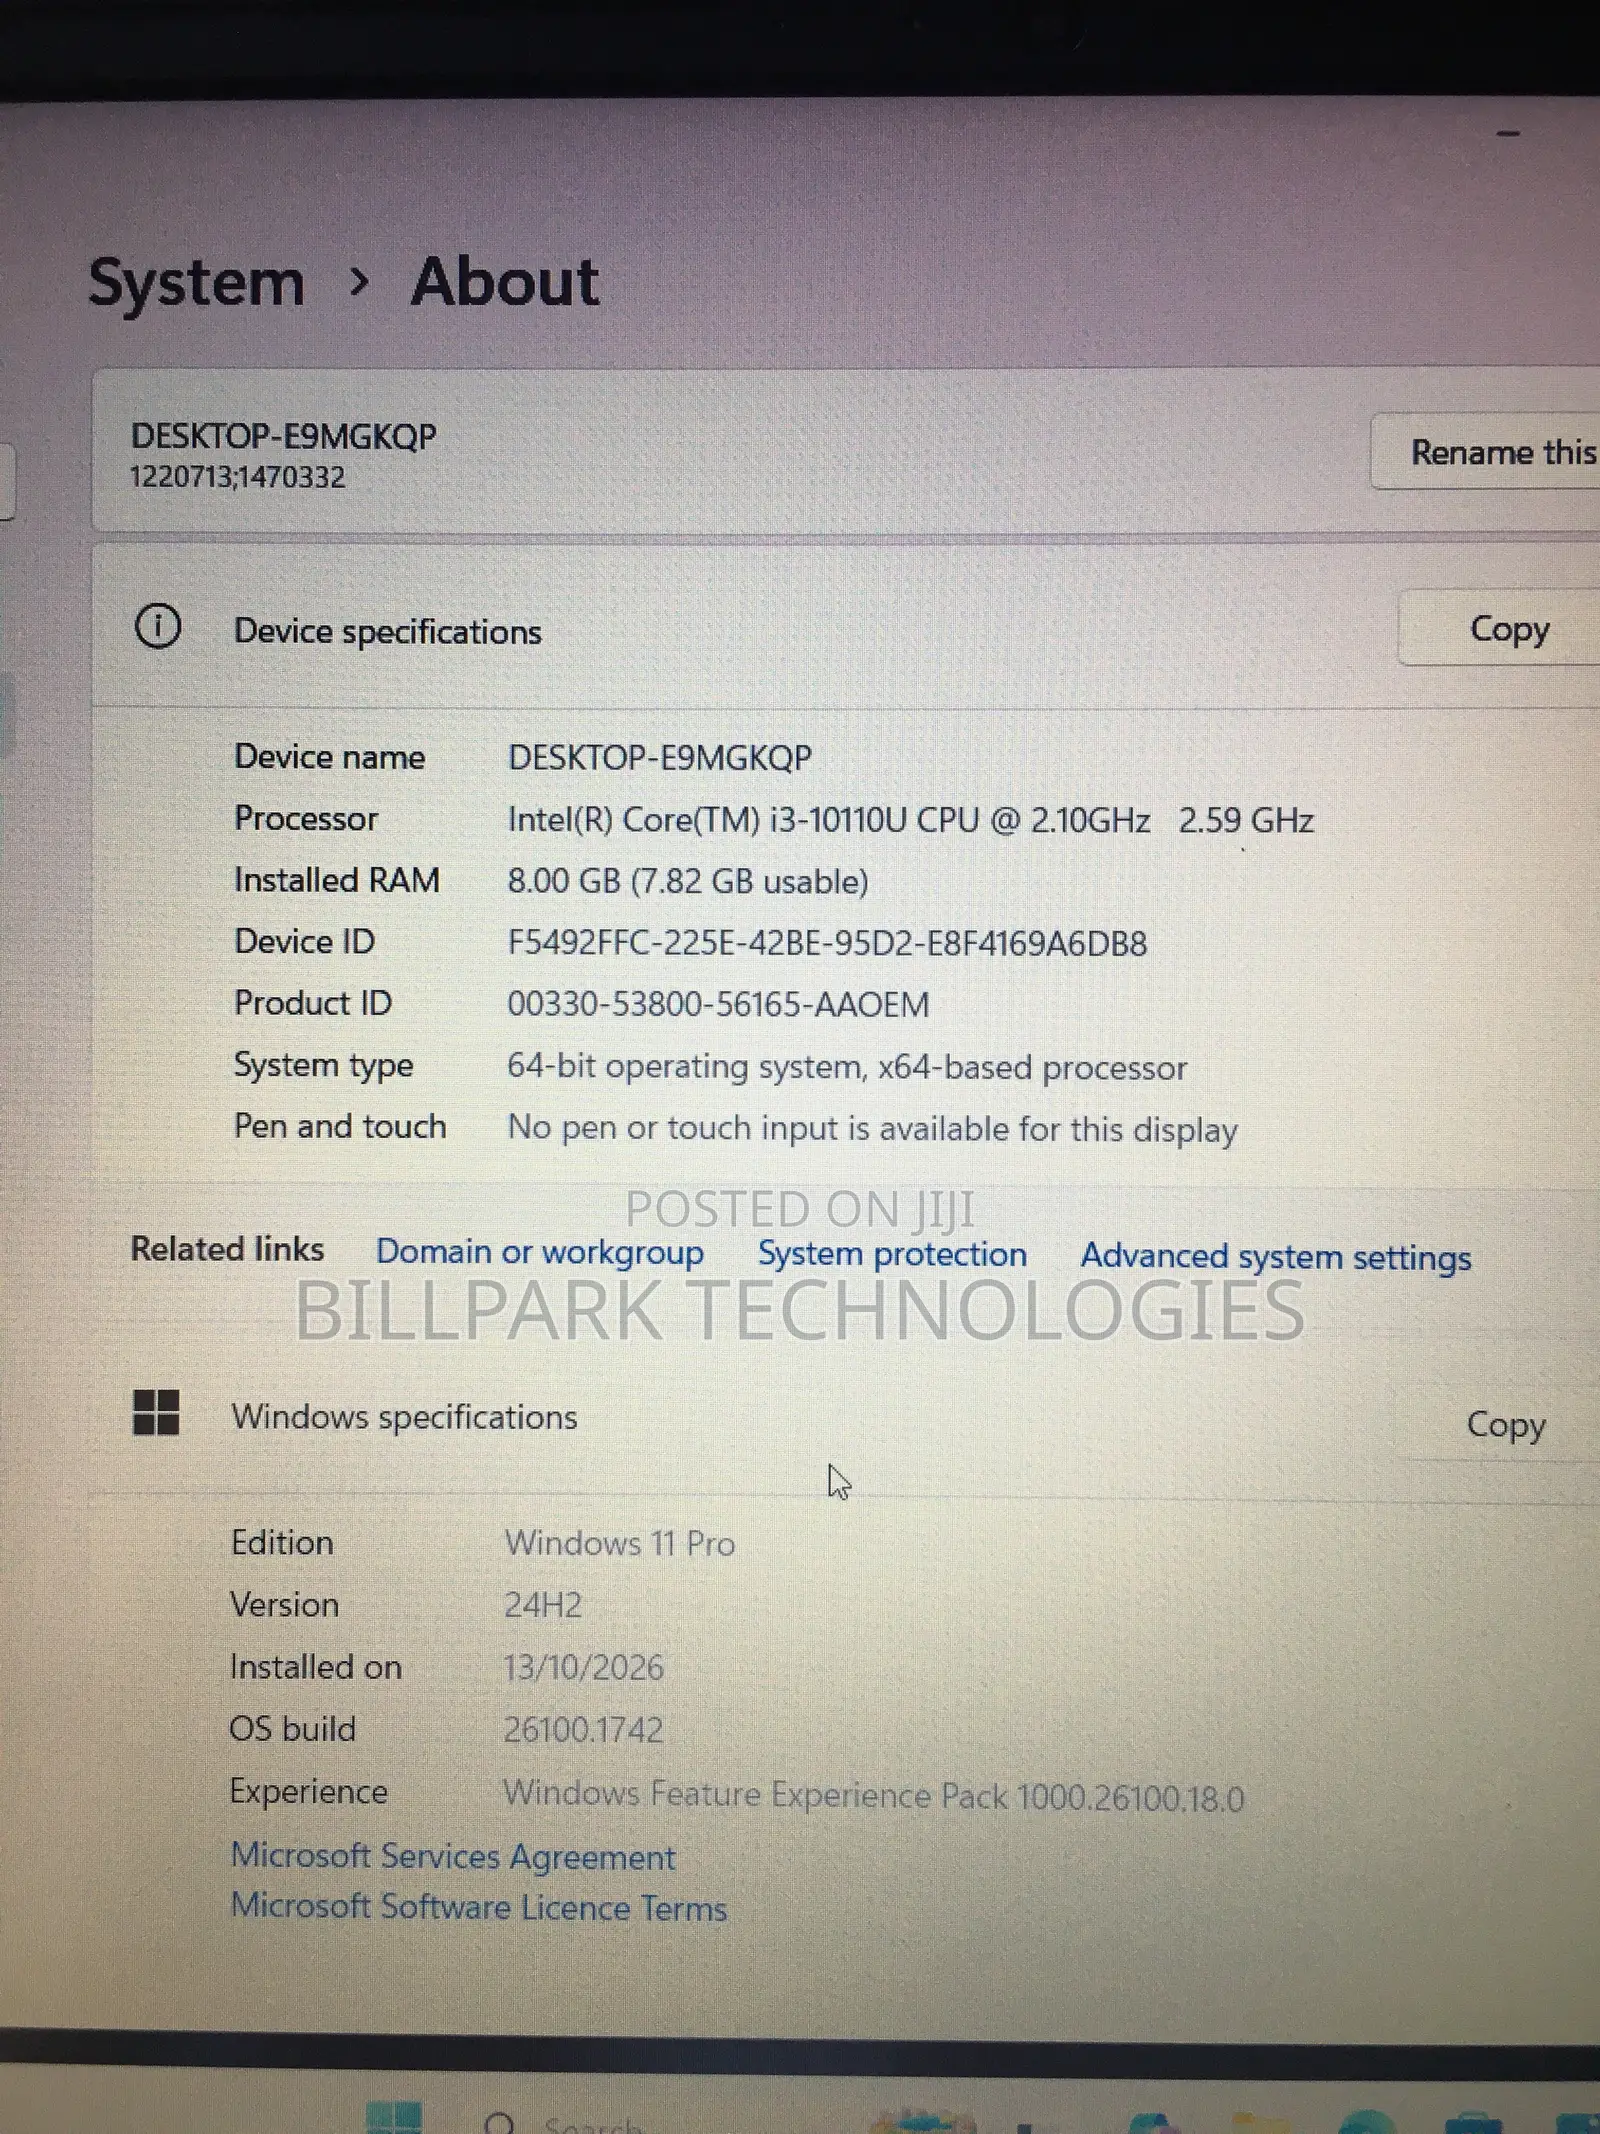The height and width of the screenshot is (2134, 1600).
Task: Click the Device specifications info icon
Action: click(x=158, y=627)
